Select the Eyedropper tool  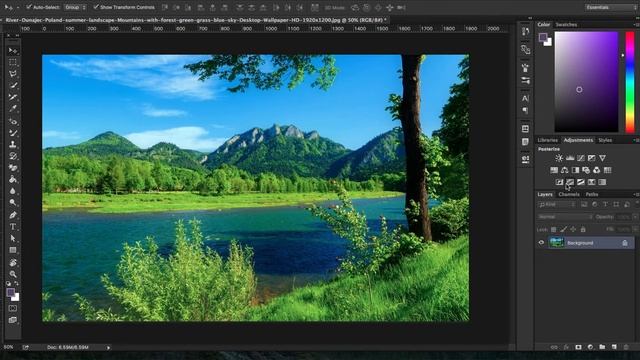click(x=13, y=109)
